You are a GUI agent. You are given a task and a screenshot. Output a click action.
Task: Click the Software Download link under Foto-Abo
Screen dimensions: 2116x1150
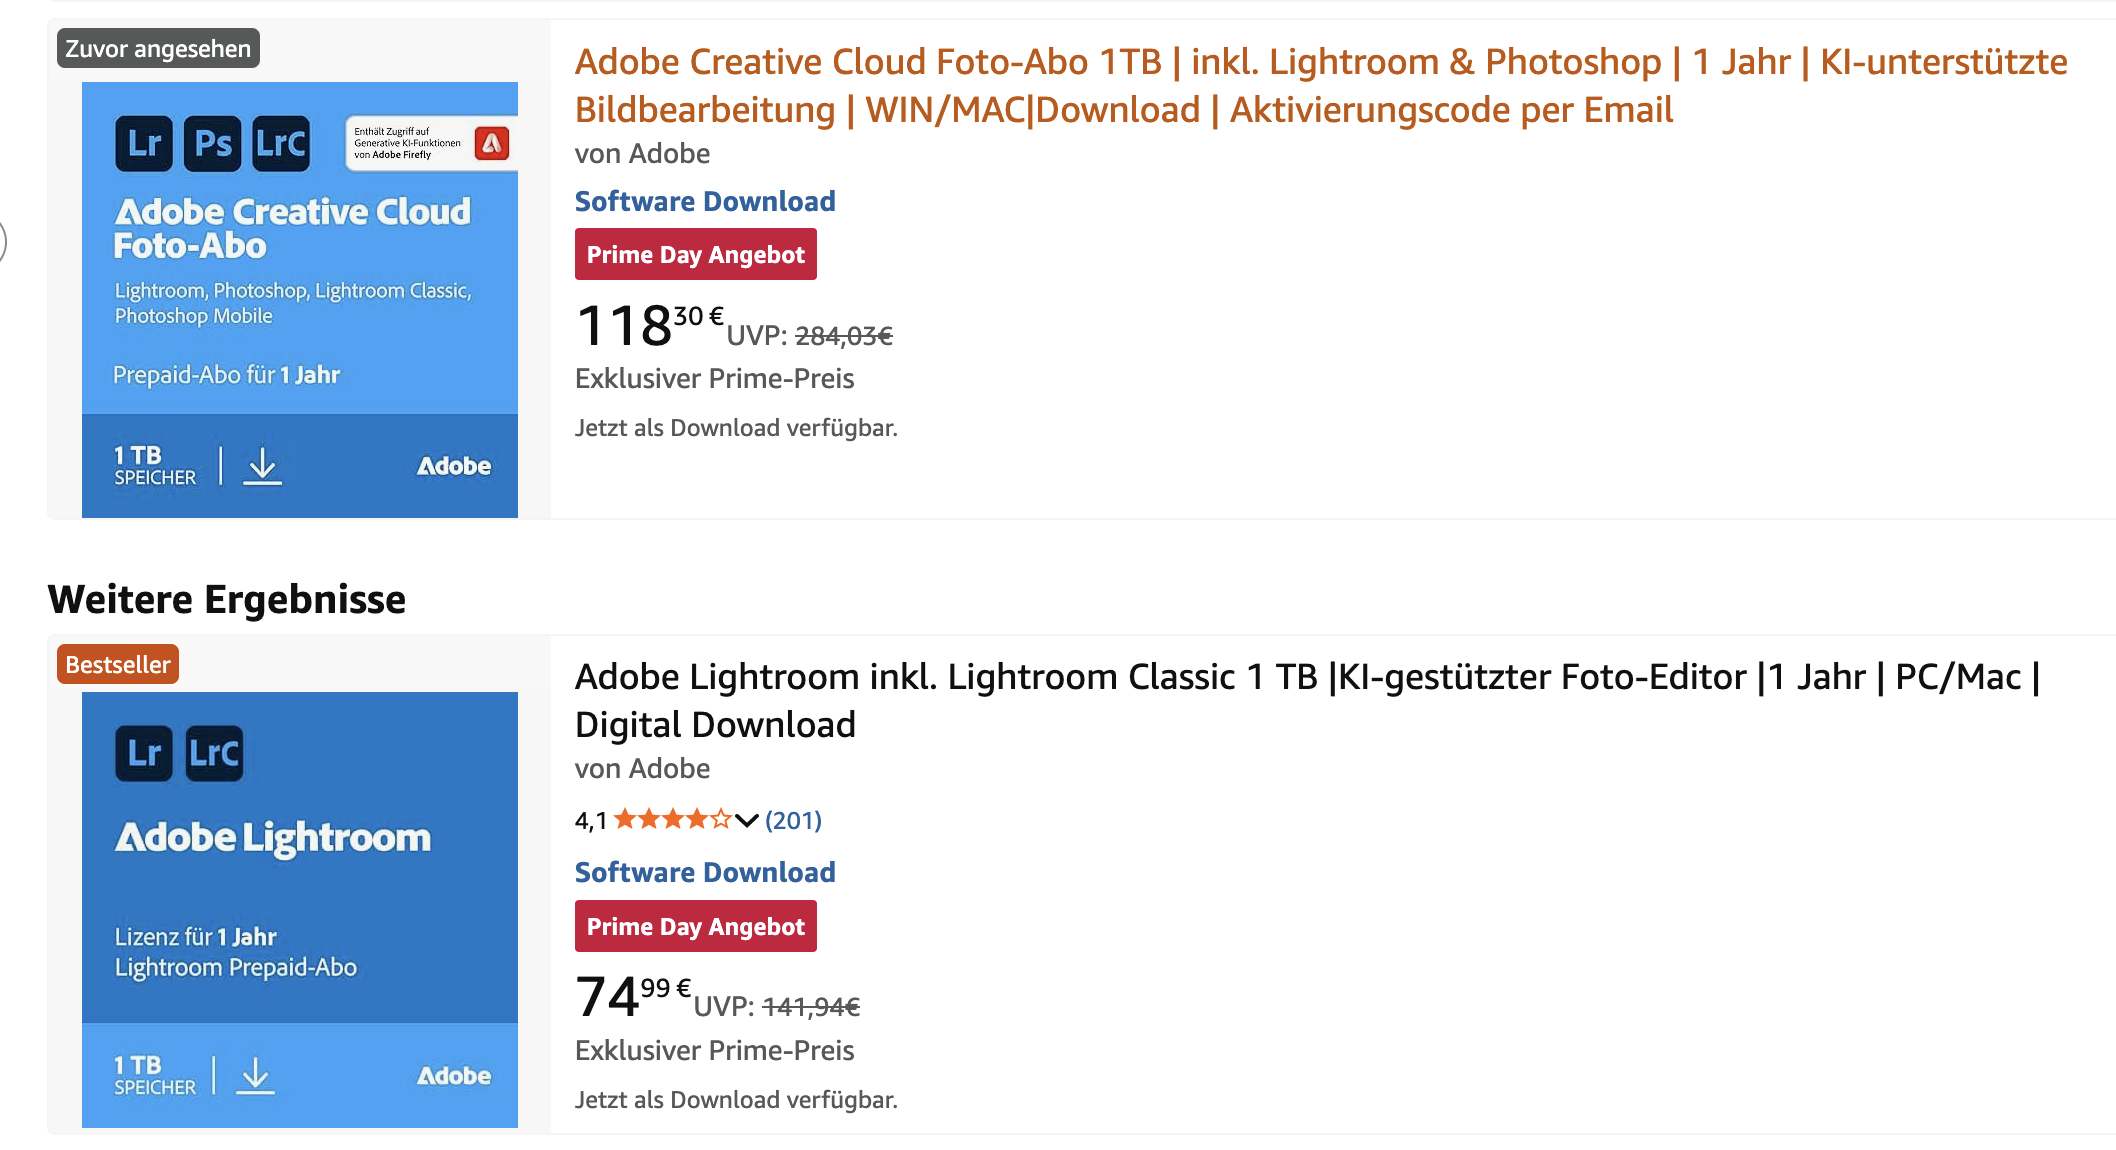[705, 201]
